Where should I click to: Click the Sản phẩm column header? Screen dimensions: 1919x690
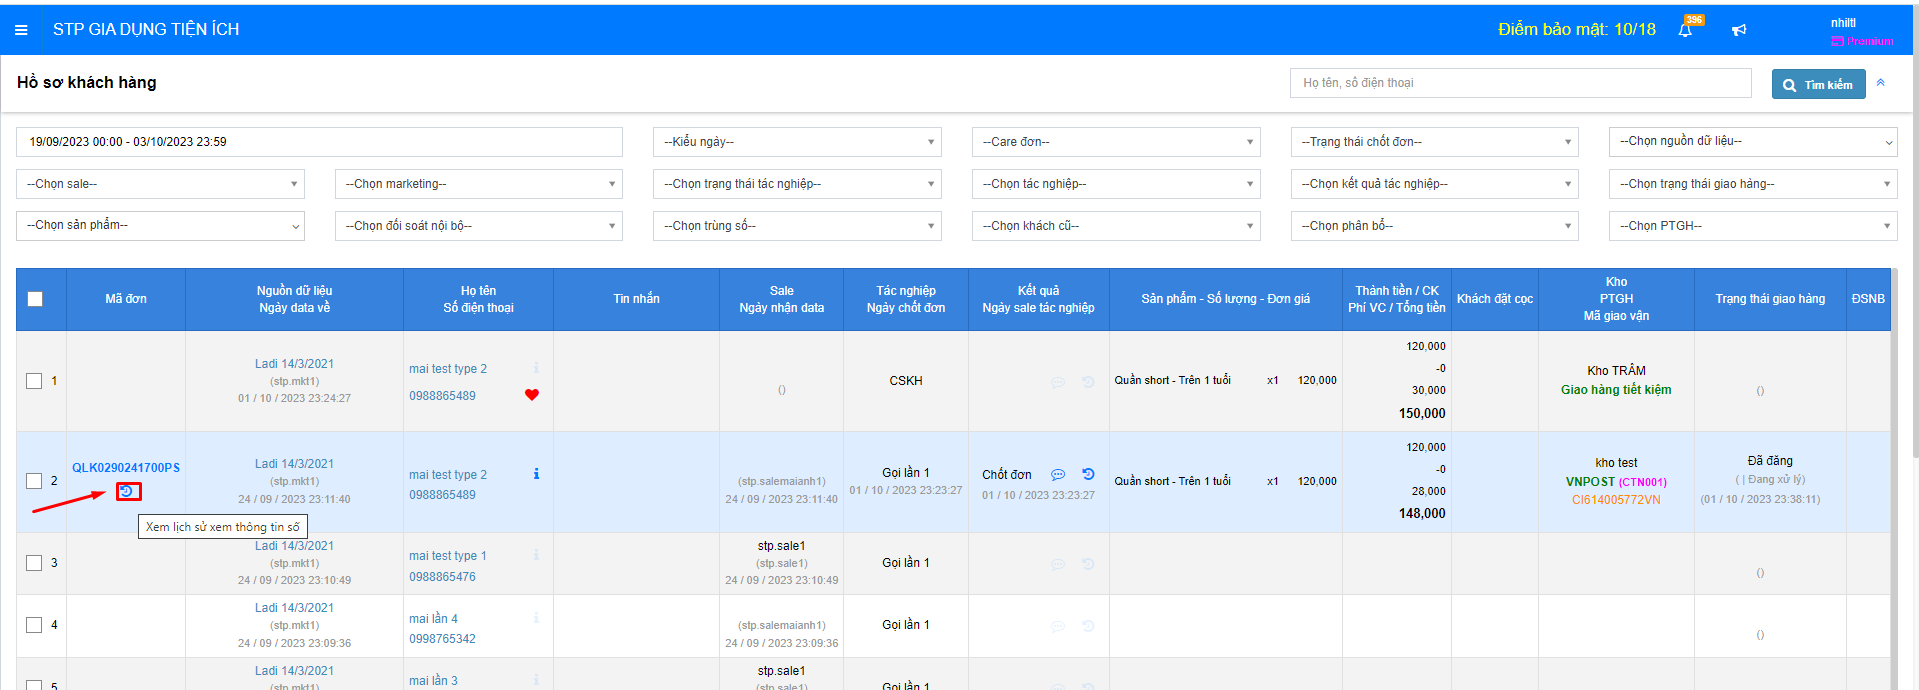[1225, 299]
